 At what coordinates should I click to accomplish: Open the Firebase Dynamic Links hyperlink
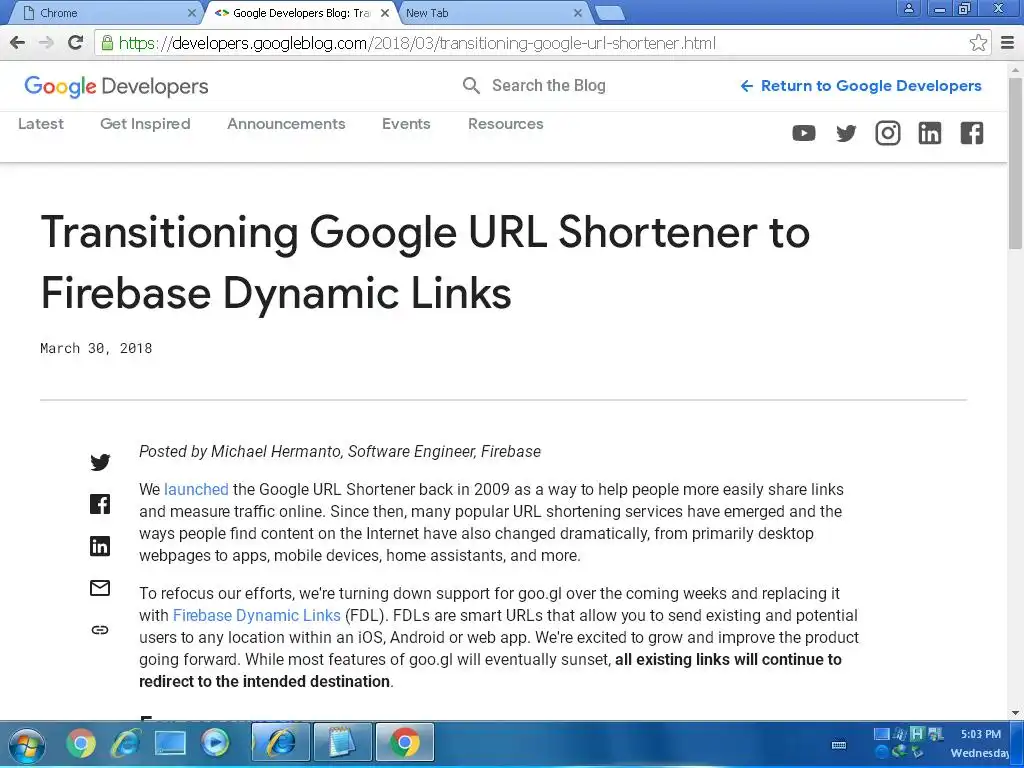coord(257,615)
